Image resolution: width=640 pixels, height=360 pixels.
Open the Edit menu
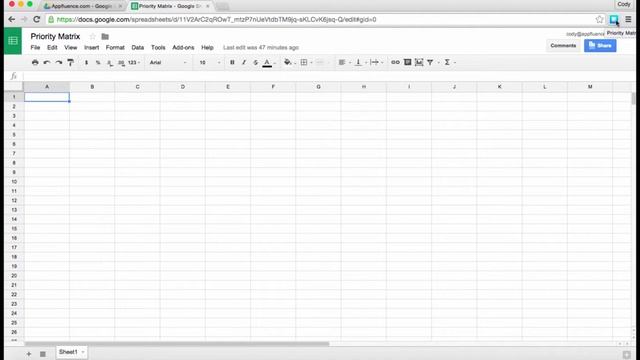(52, 47)
